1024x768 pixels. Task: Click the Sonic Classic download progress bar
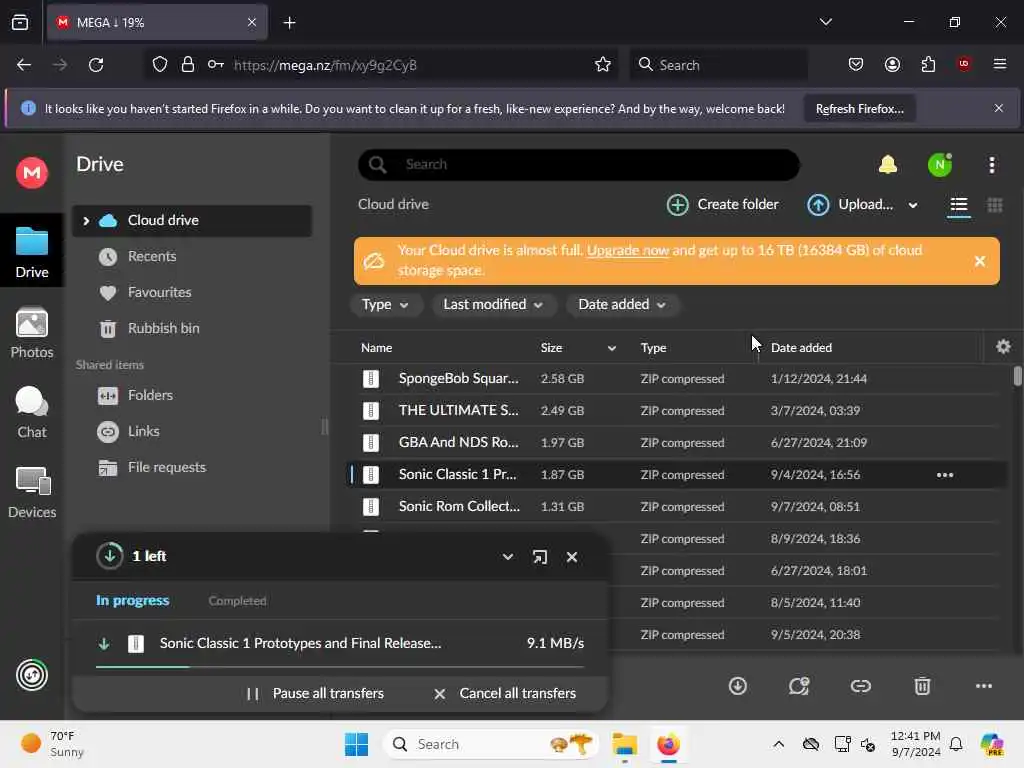[x=340, y=667]
